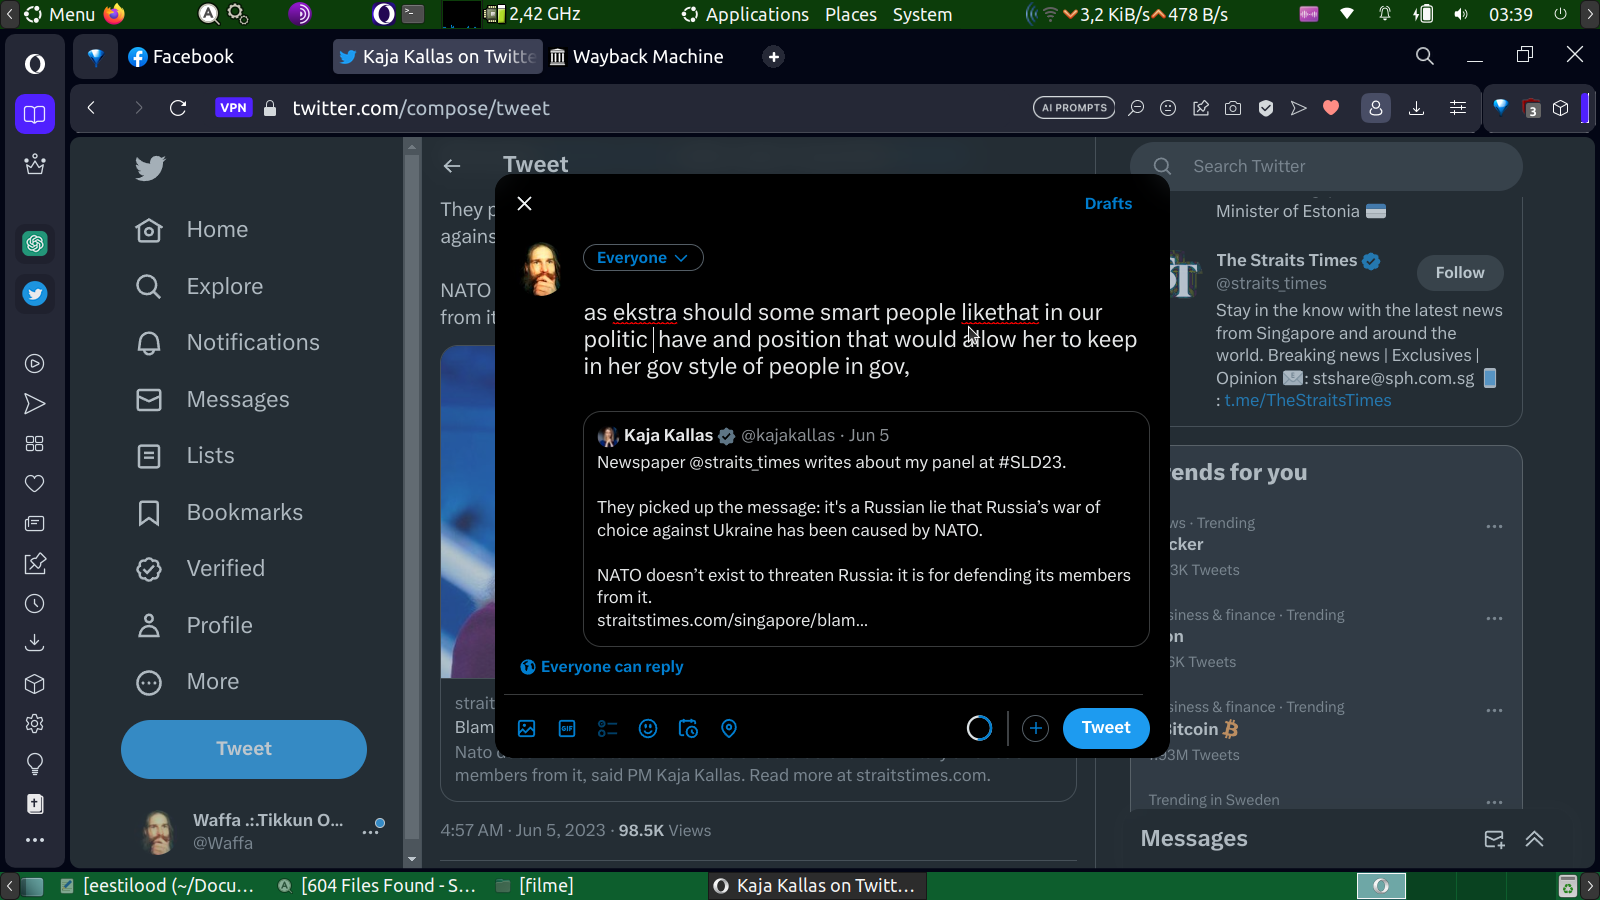Toggle the VPN badge in the address bar

click(233, 108)
